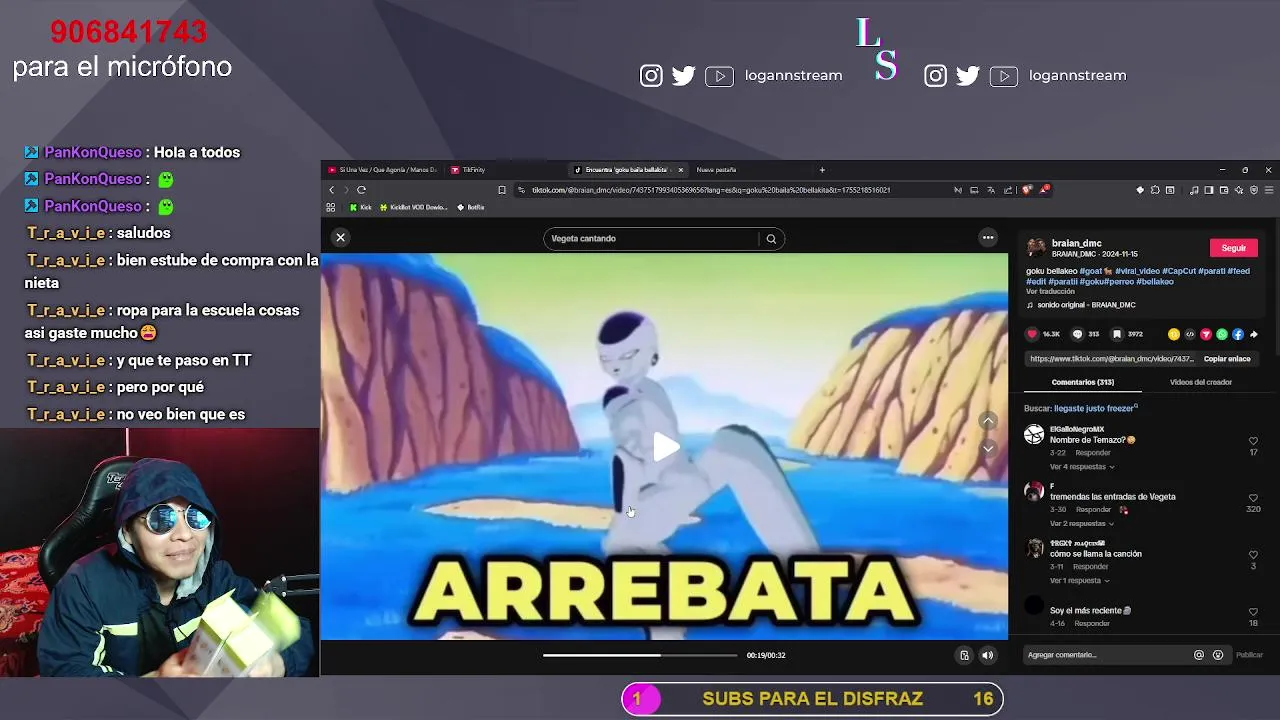Open comments via the speech bubble icon (313)
1280x720 pixels.
click(x=1077, y=334)
